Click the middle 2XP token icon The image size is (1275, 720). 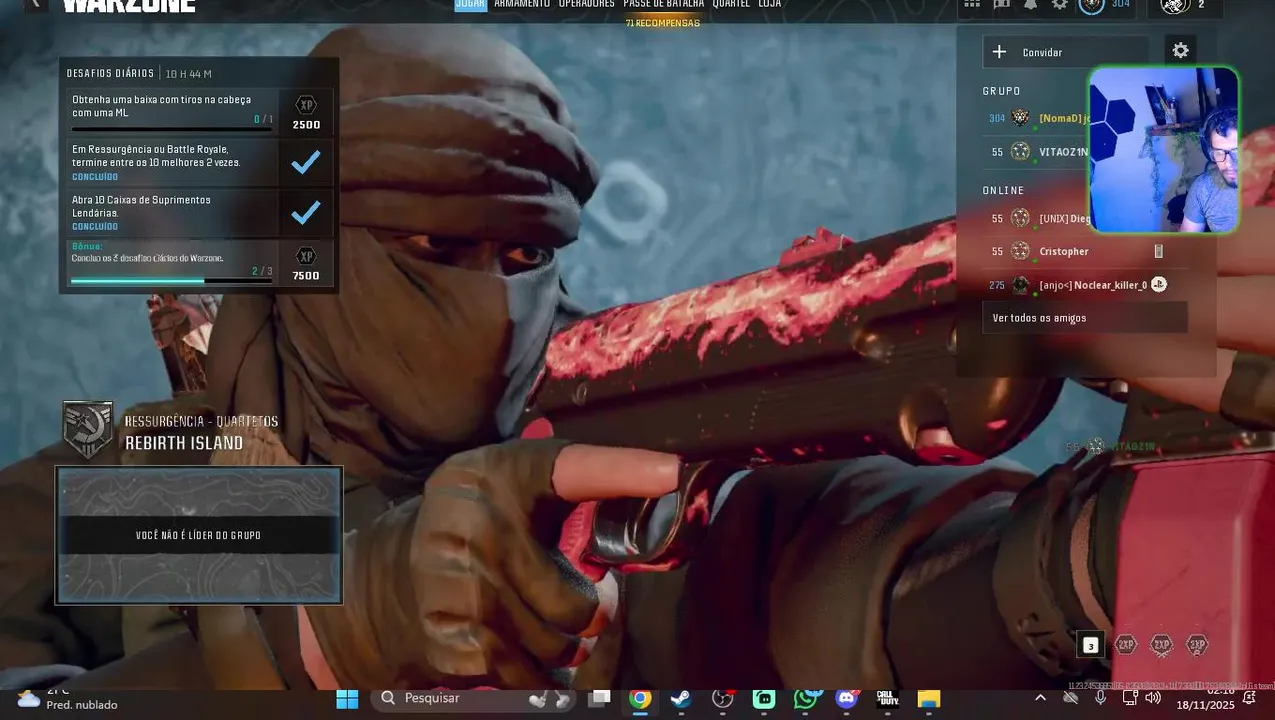pos(1161,645)
